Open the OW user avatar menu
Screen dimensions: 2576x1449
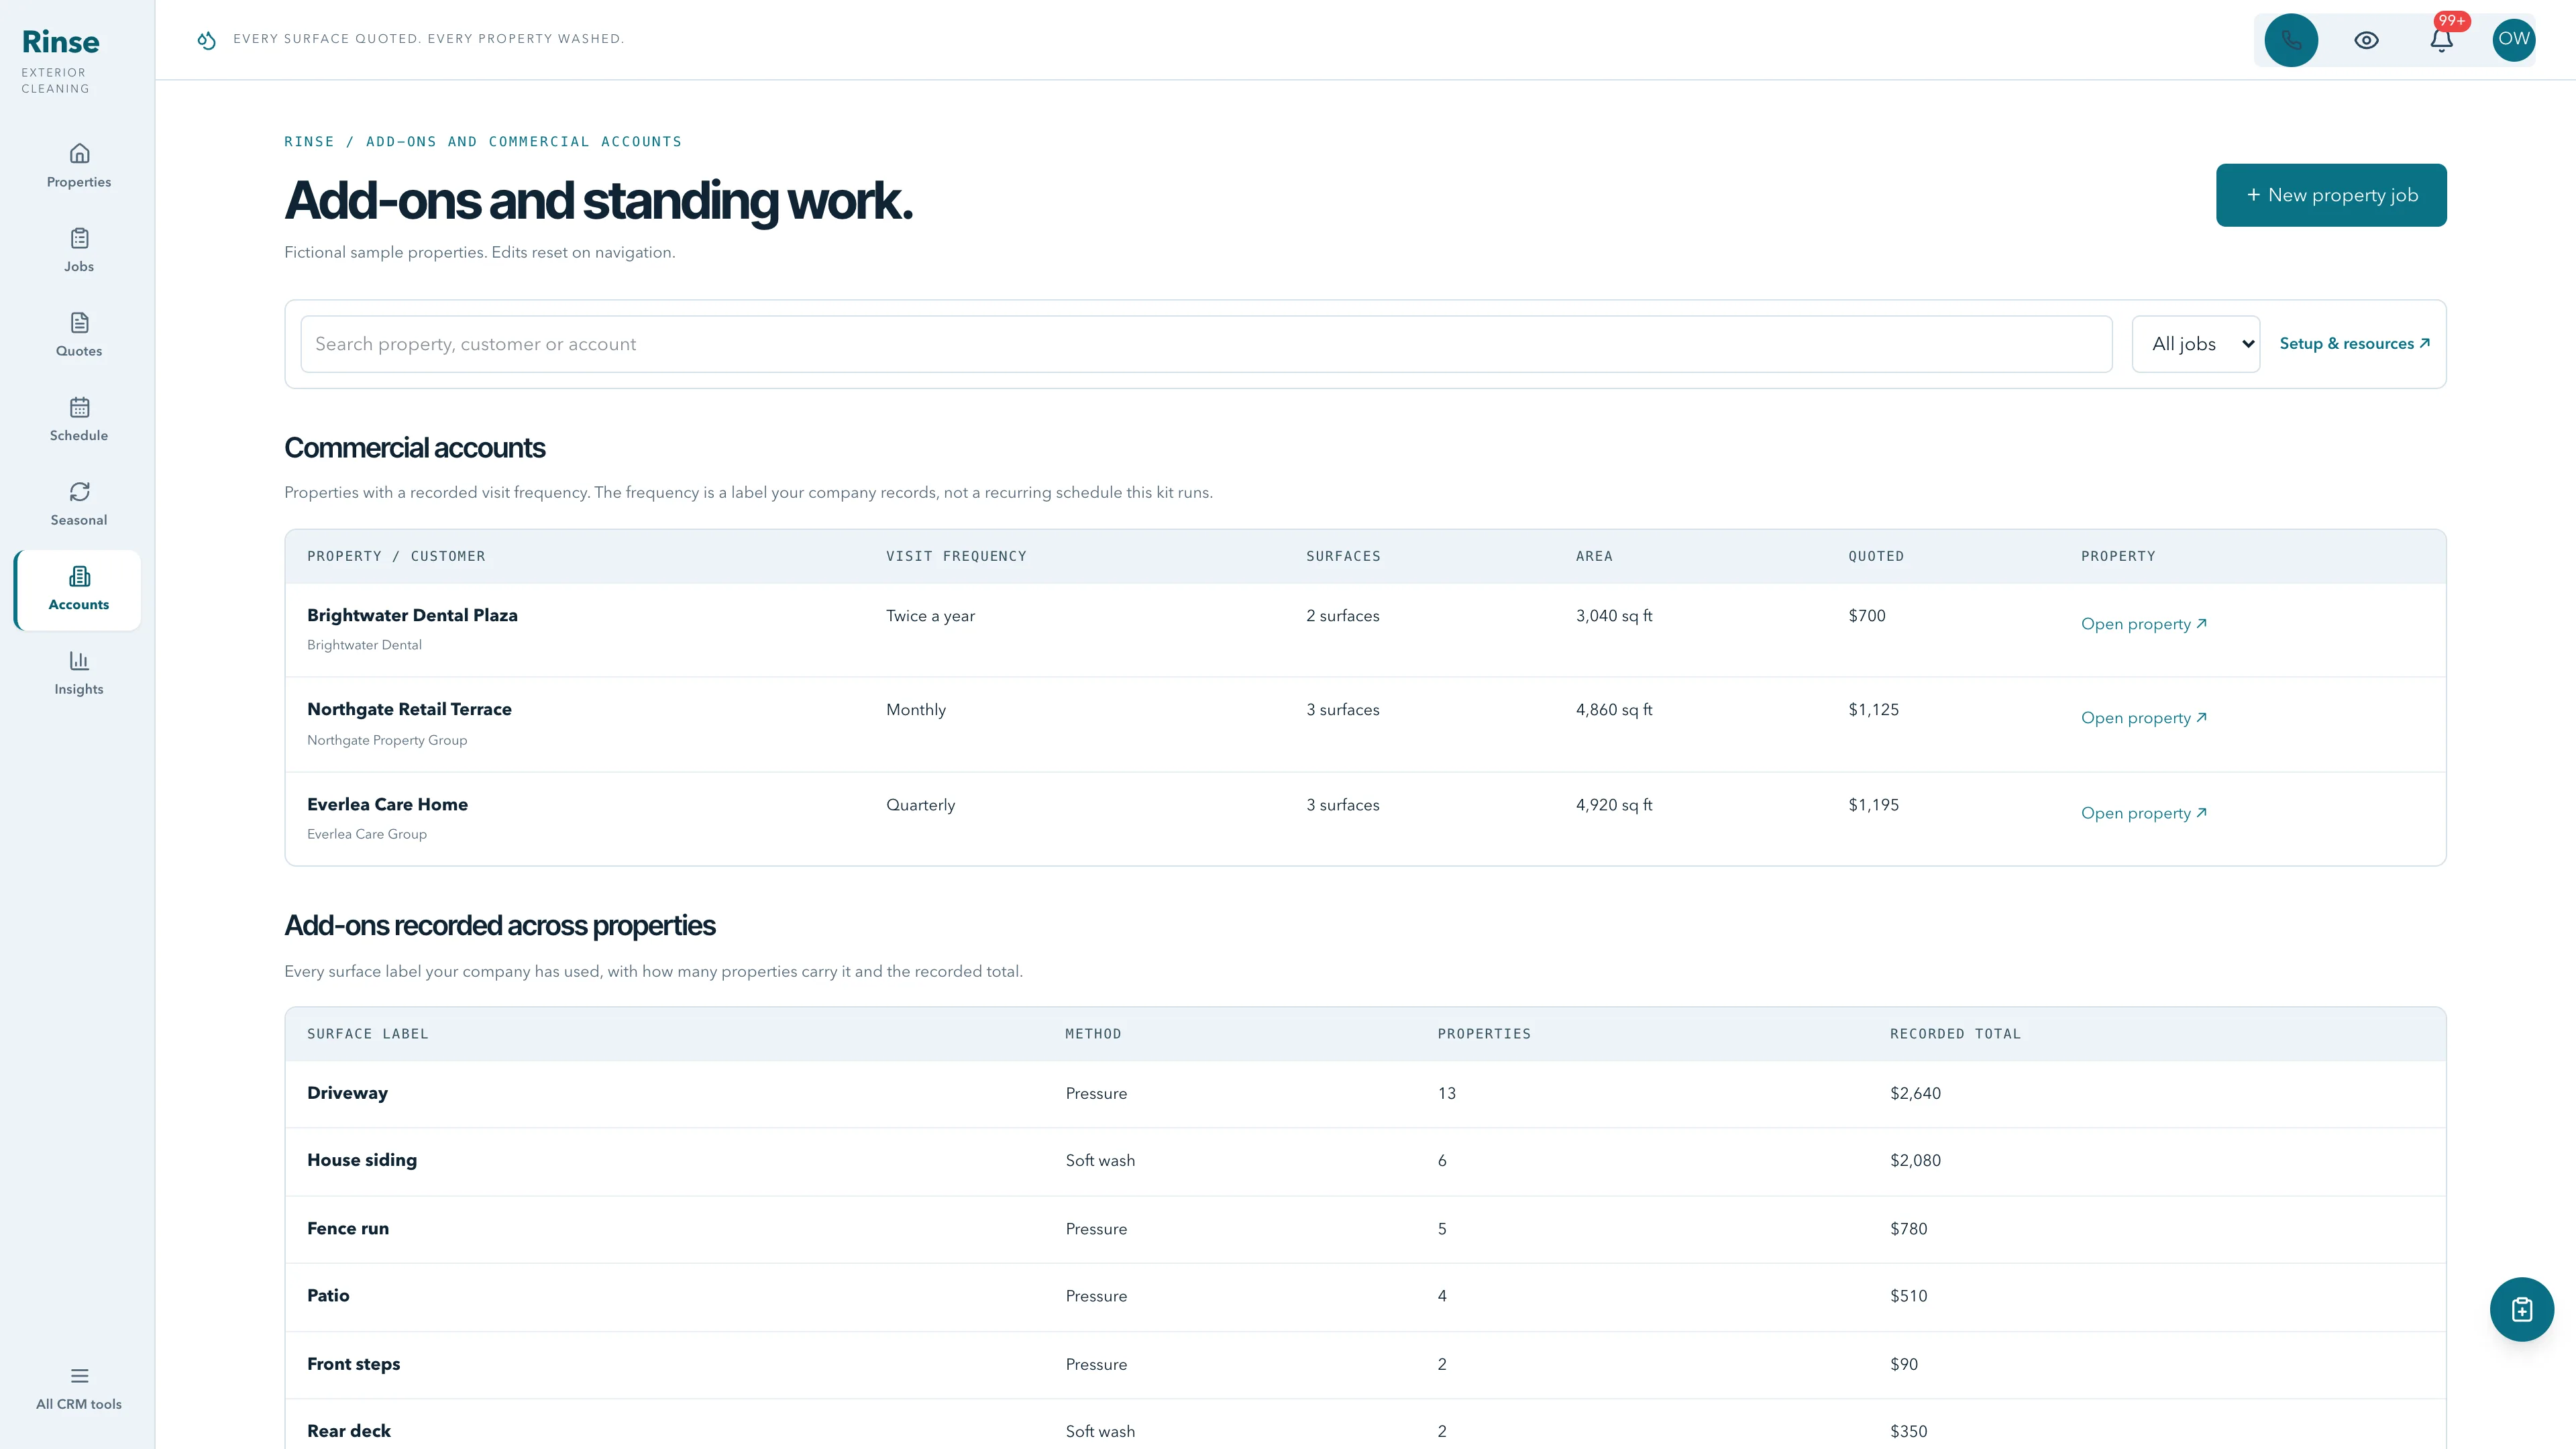click(x=2513, y=40)
